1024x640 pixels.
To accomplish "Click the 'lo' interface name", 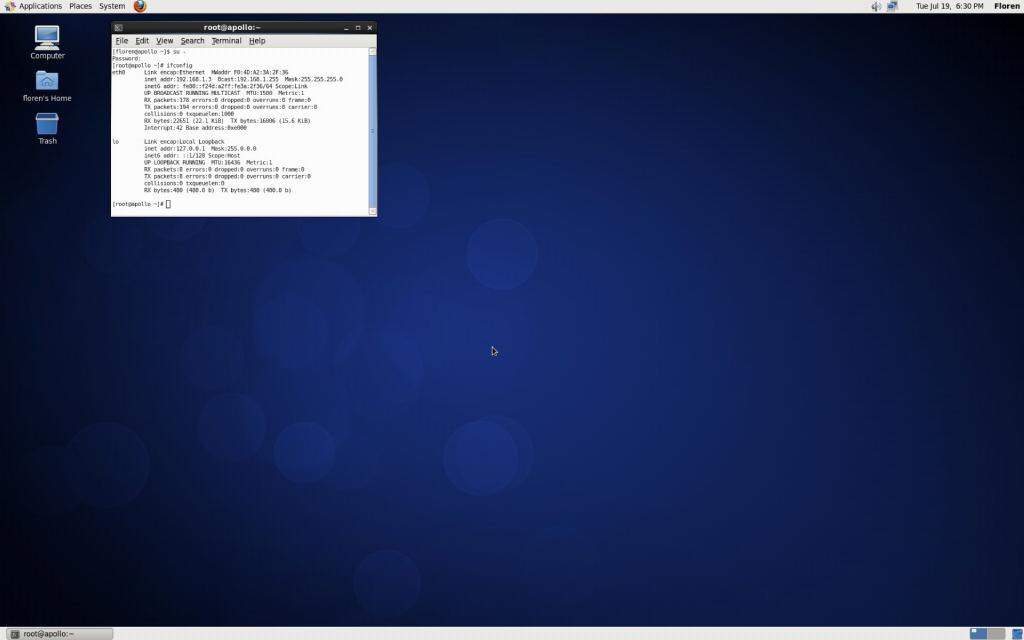I will tap(115, 142).
